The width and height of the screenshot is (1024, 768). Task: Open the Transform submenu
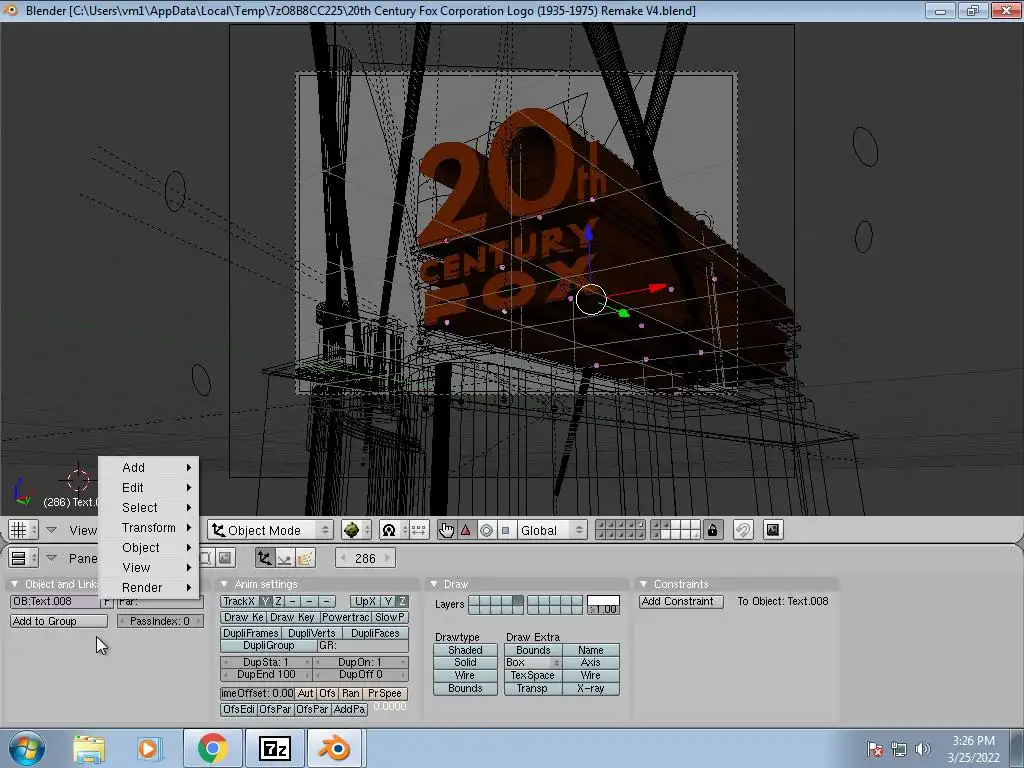[149, 527]
